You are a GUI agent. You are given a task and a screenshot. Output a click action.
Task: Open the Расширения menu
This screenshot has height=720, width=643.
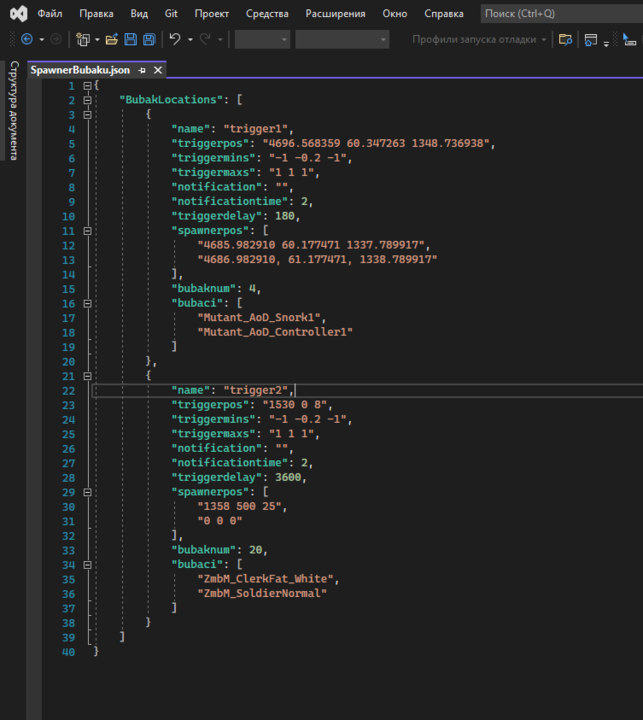click(x=335, y=14)
